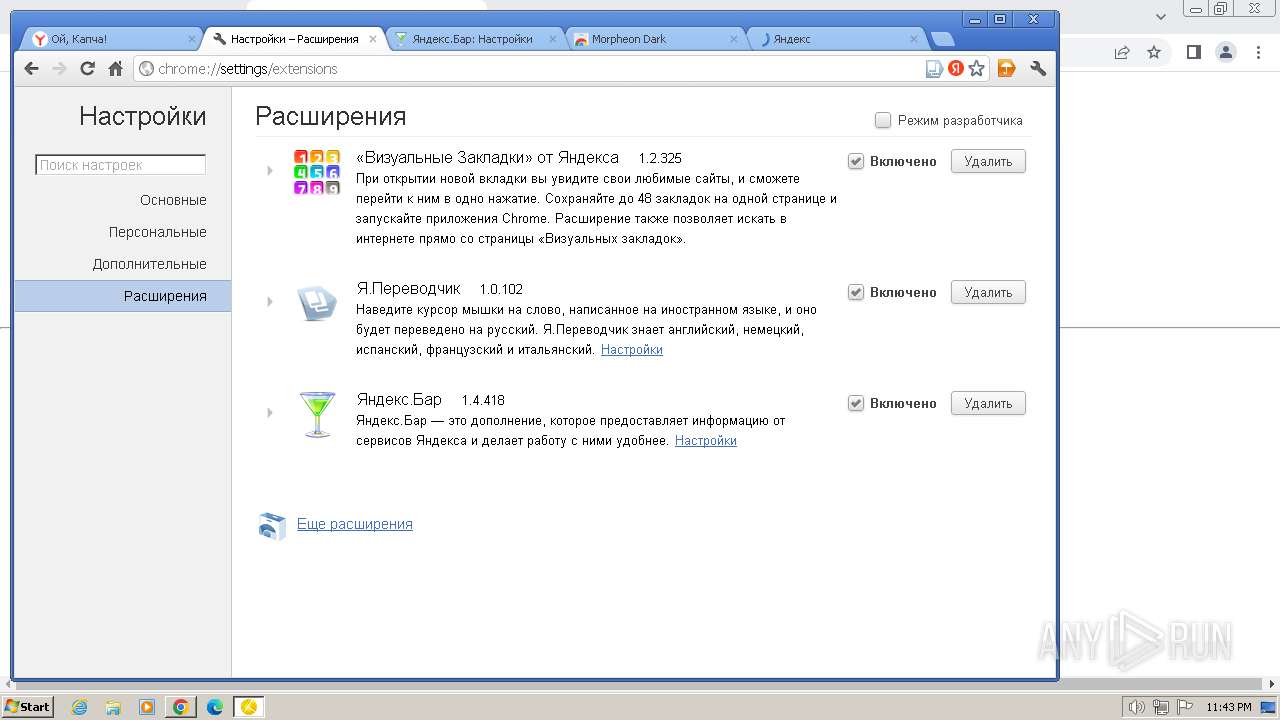Click the Visual Bookmarks extension icon

pos(316,172)
